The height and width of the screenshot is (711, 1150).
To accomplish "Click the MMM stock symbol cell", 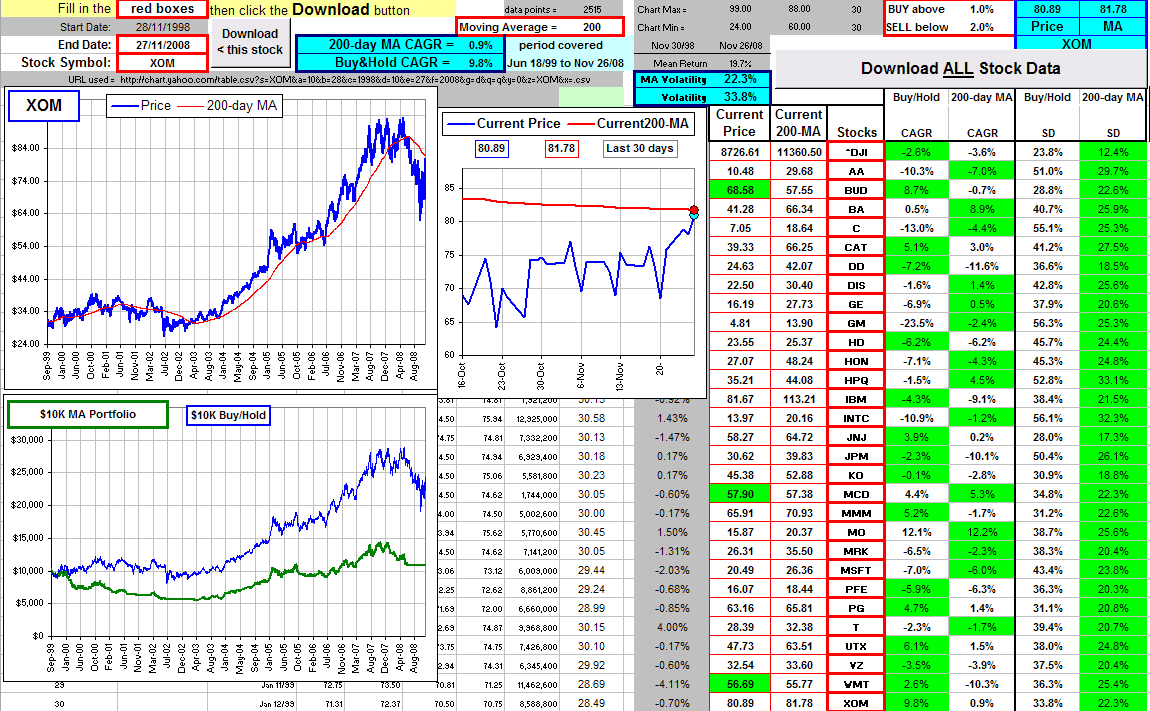I will coord(856,514).
